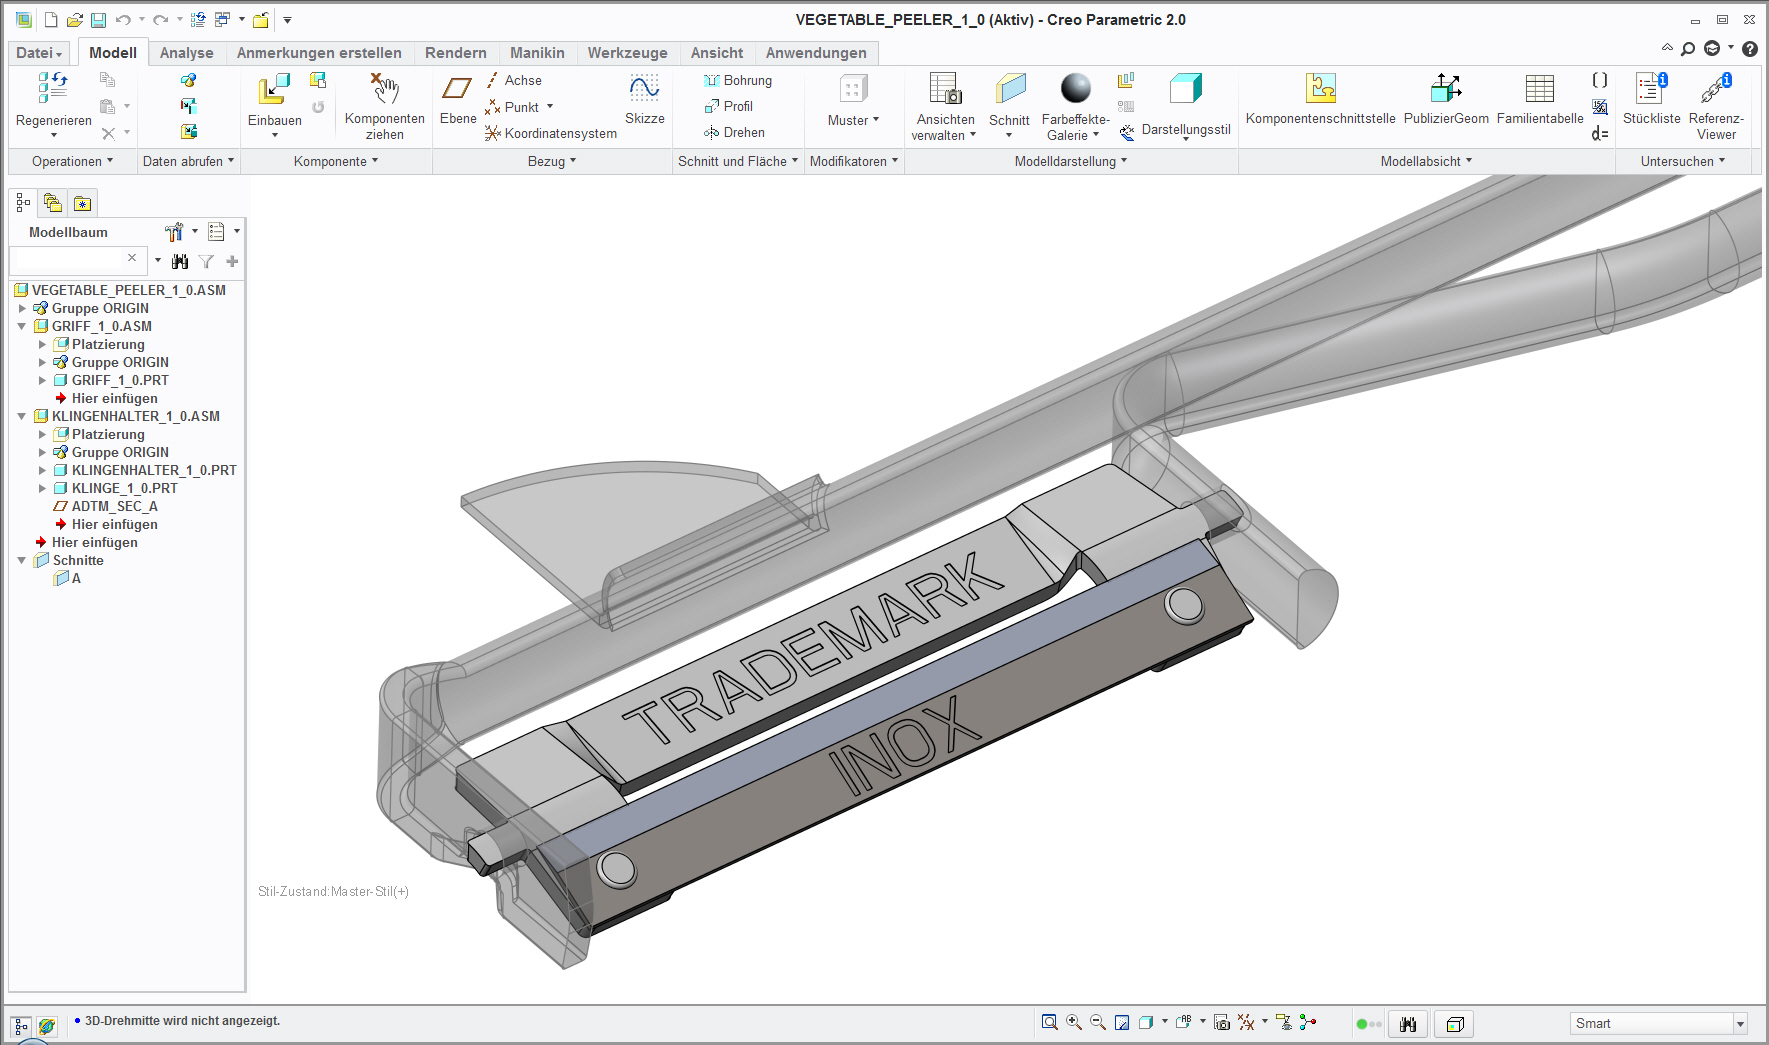Toggle the selection box cube button in the status bar

1456,1024
